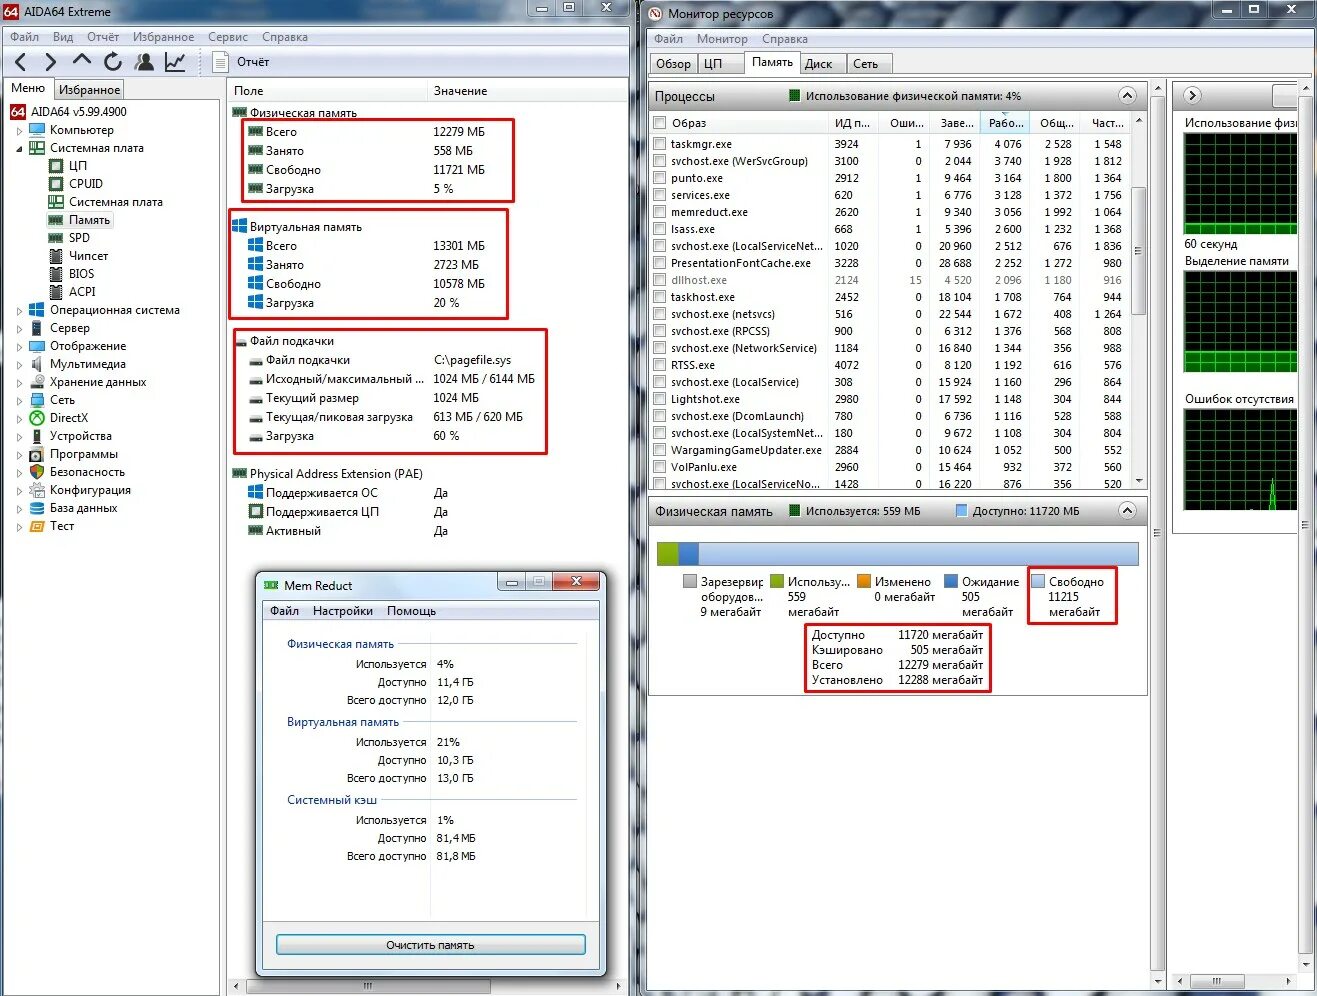Expand the Программы tree node
The height and width of the screenshot is (996, 1317).
coord(19,454)
